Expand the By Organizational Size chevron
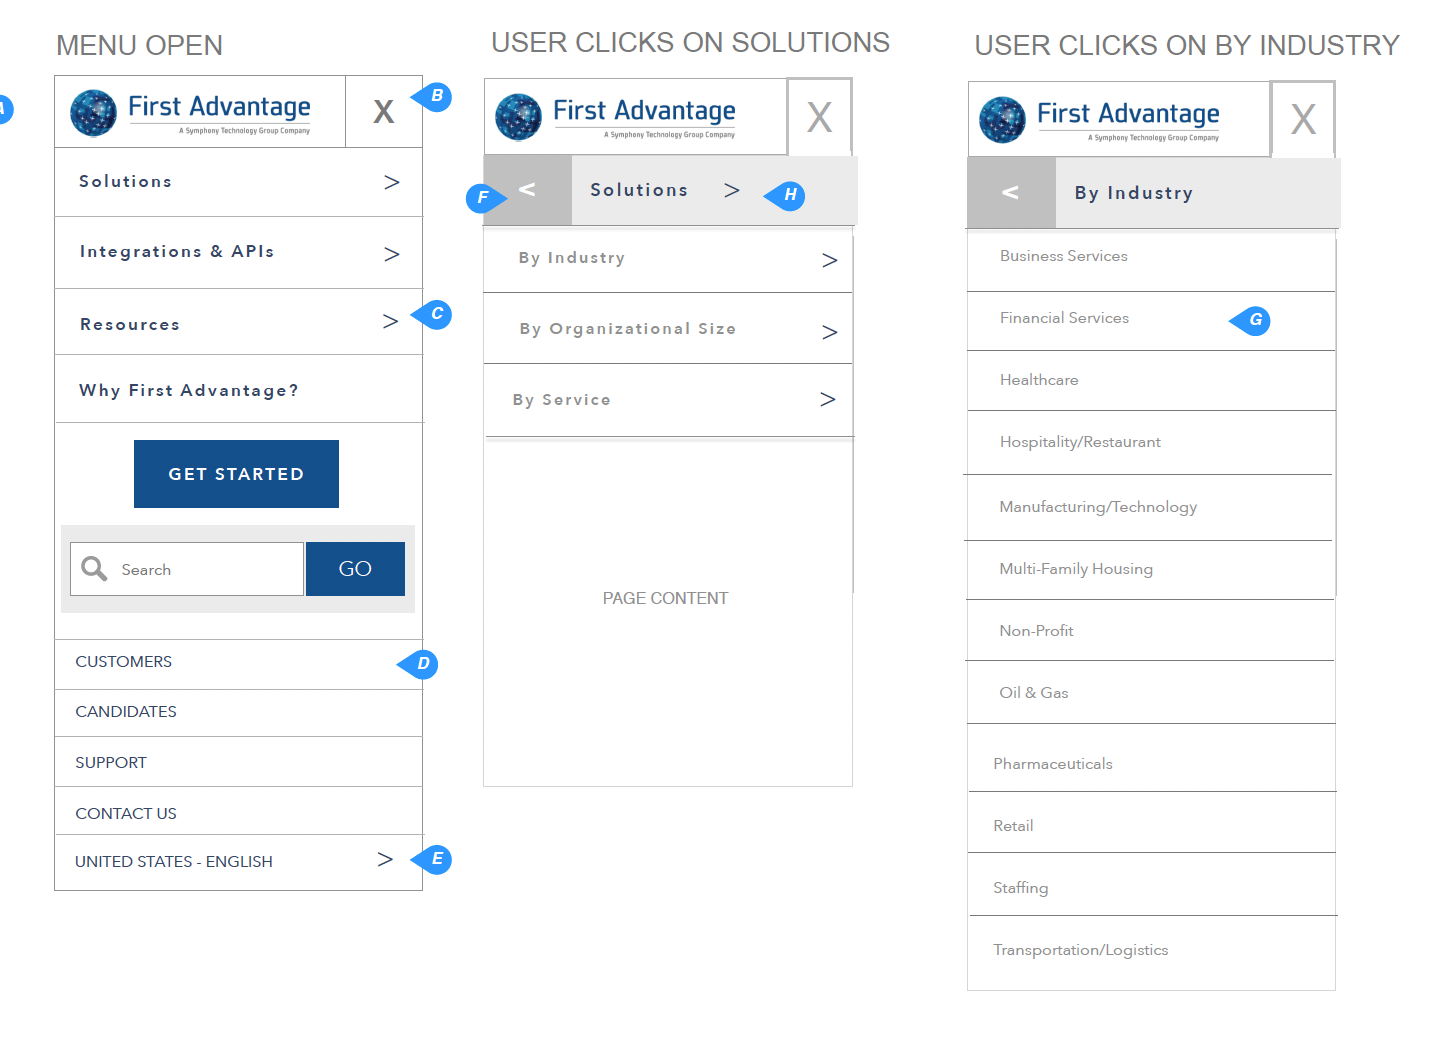1434x1038 pixels. click(829, 332)
